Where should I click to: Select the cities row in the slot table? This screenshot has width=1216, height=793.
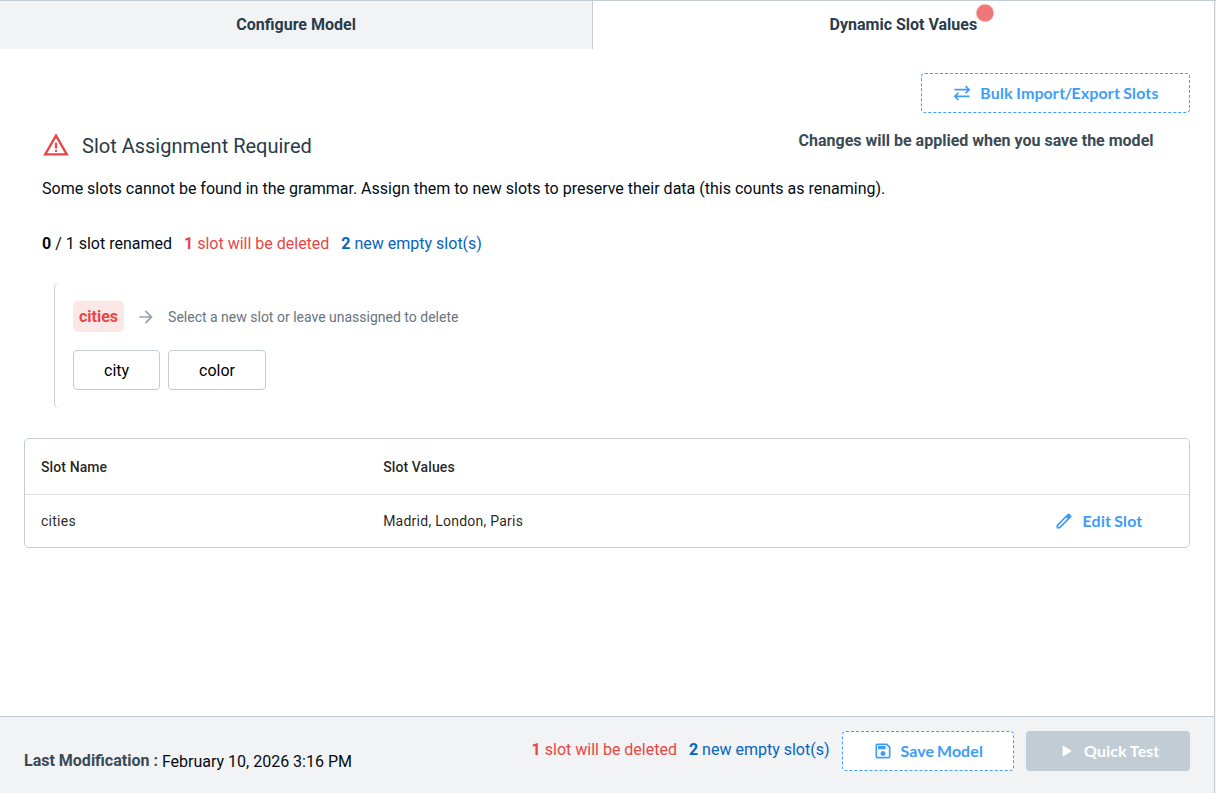coord(58,521)
